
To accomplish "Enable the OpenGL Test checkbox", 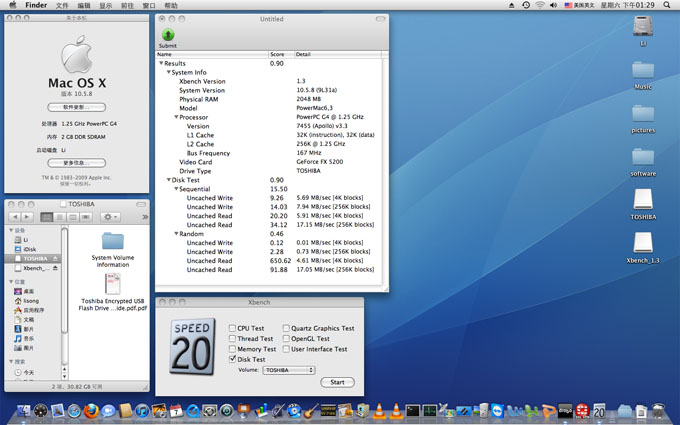I will [286, 339].
